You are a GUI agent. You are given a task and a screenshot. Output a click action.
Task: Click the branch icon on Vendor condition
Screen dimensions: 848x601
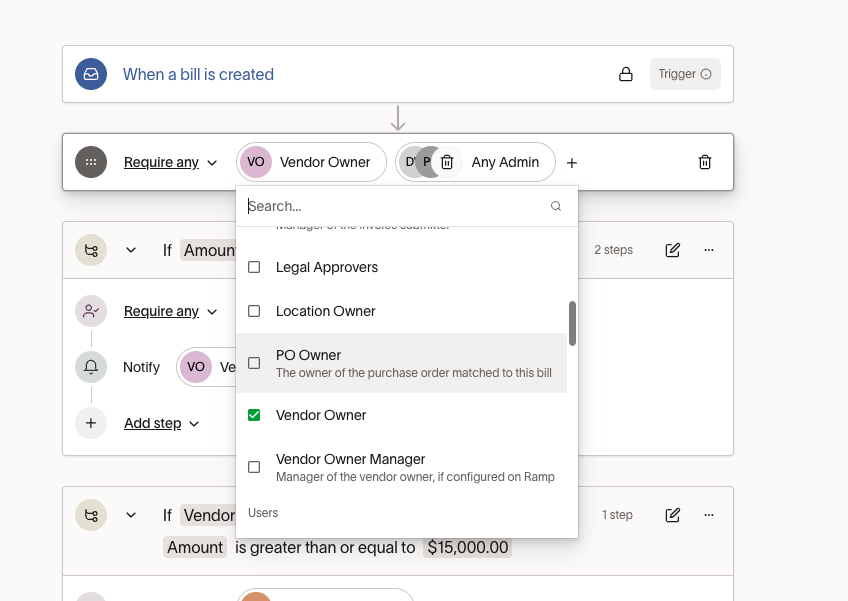[91, 515]
